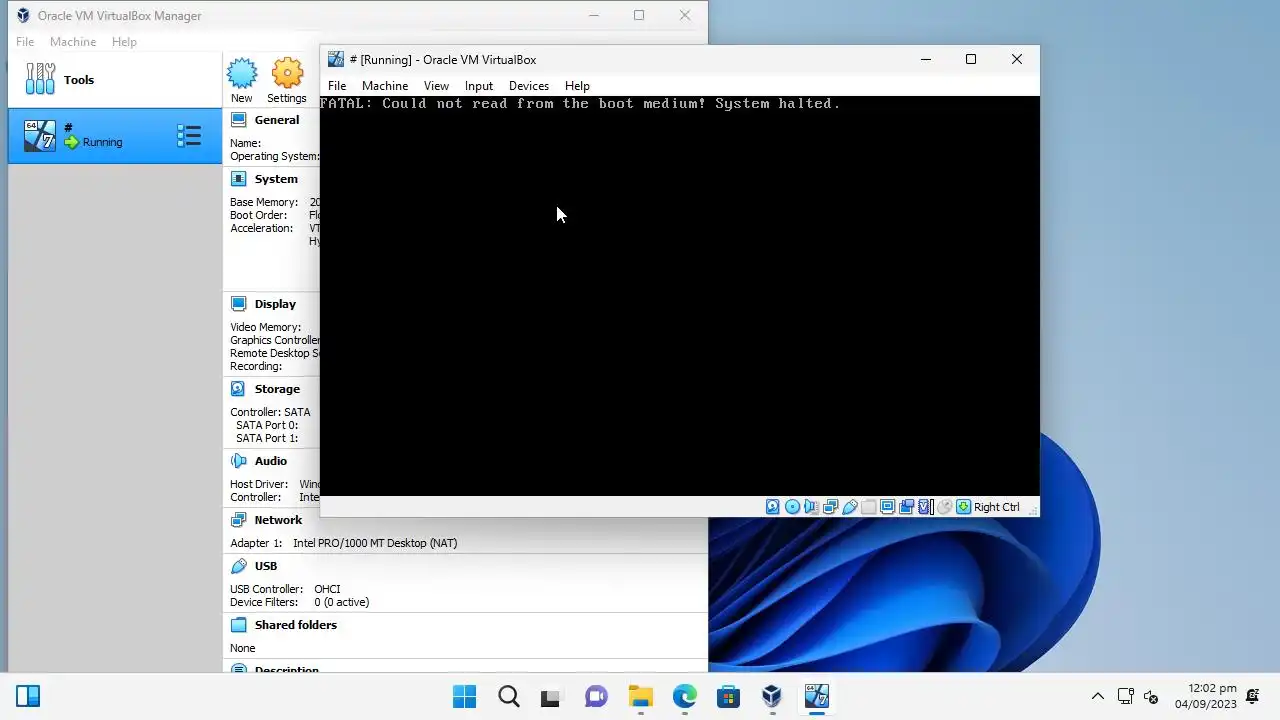Click the display monitor icon in VM status bar
1280x720 pixels.
tap(887, 507)
